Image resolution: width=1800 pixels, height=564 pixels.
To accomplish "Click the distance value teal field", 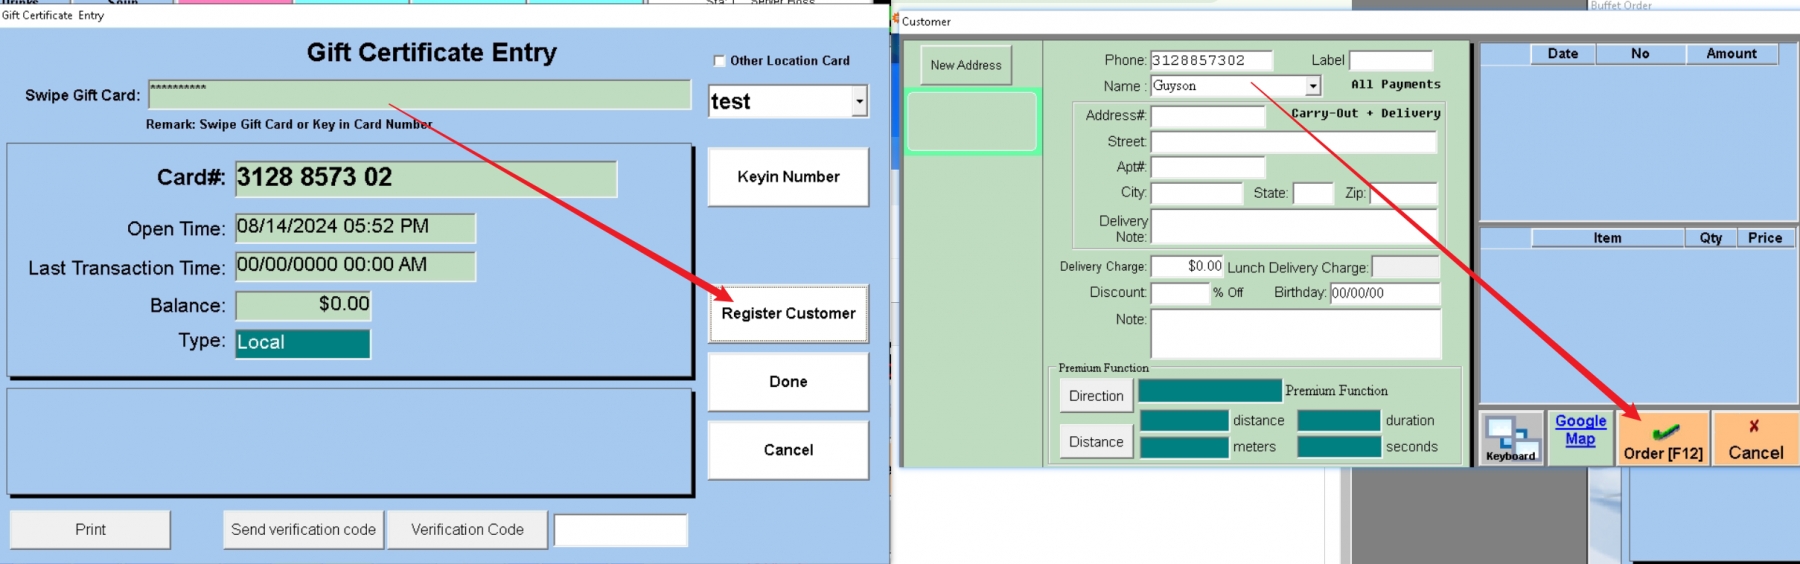I will [1184, 421].
